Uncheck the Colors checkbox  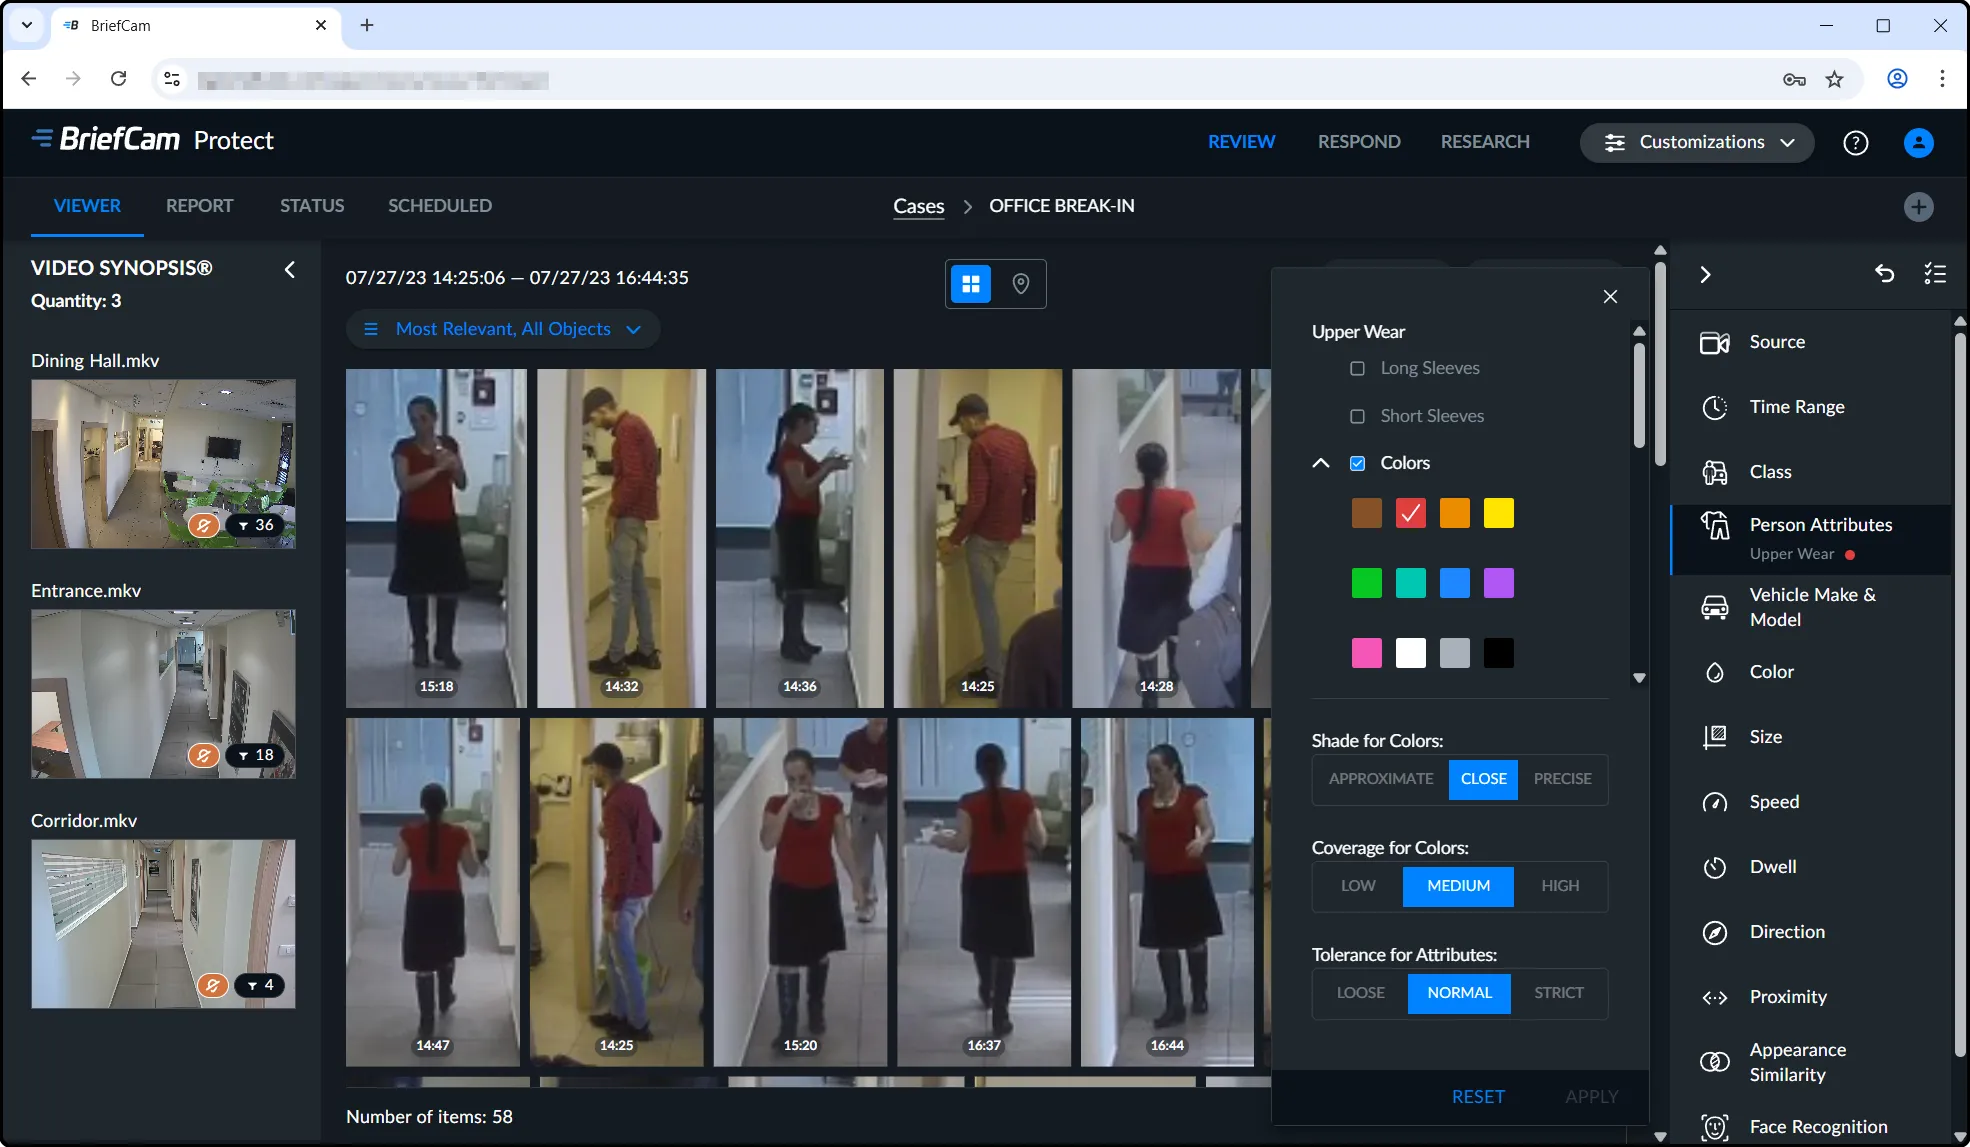pos(1357,463)
